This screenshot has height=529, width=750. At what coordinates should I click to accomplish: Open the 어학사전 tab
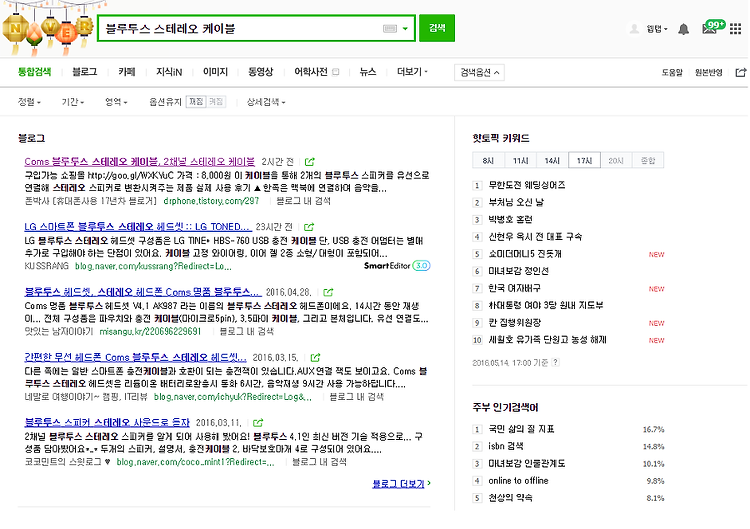pos(311,72)
